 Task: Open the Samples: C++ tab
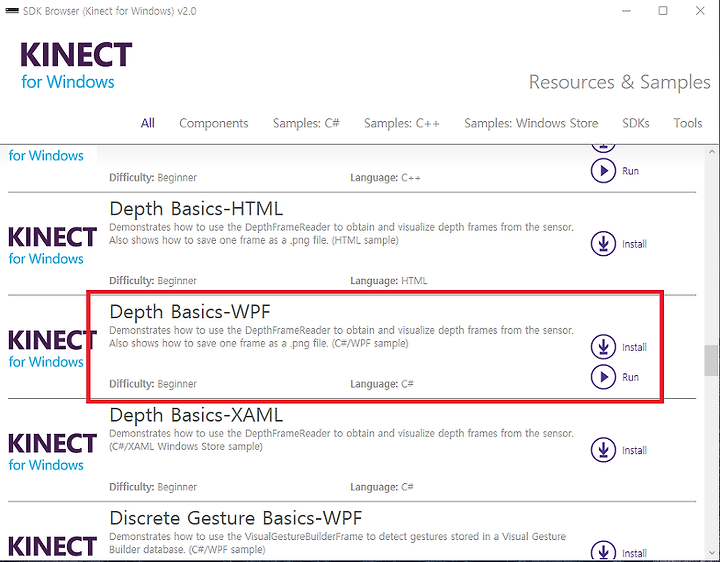click(402, 123)
